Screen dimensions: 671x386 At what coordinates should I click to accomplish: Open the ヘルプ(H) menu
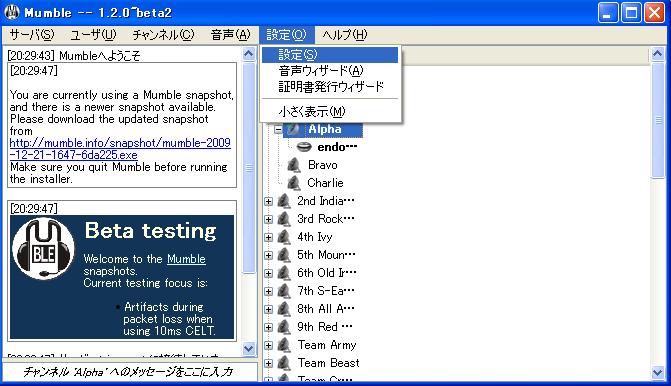tap(344, 35)
